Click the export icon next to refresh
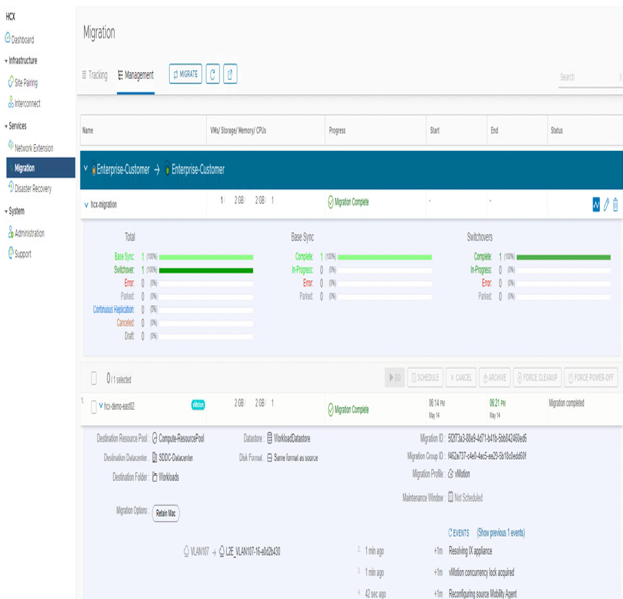Viewport: 623px width, 599px height. pyautogui.click(x=230, y=74)
